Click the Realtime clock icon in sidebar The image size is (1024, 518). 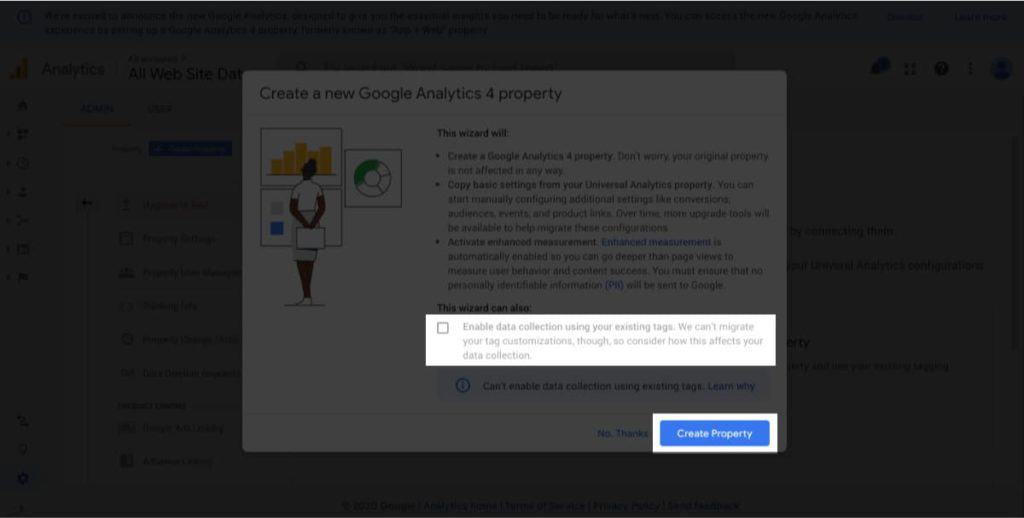(22, 163)
